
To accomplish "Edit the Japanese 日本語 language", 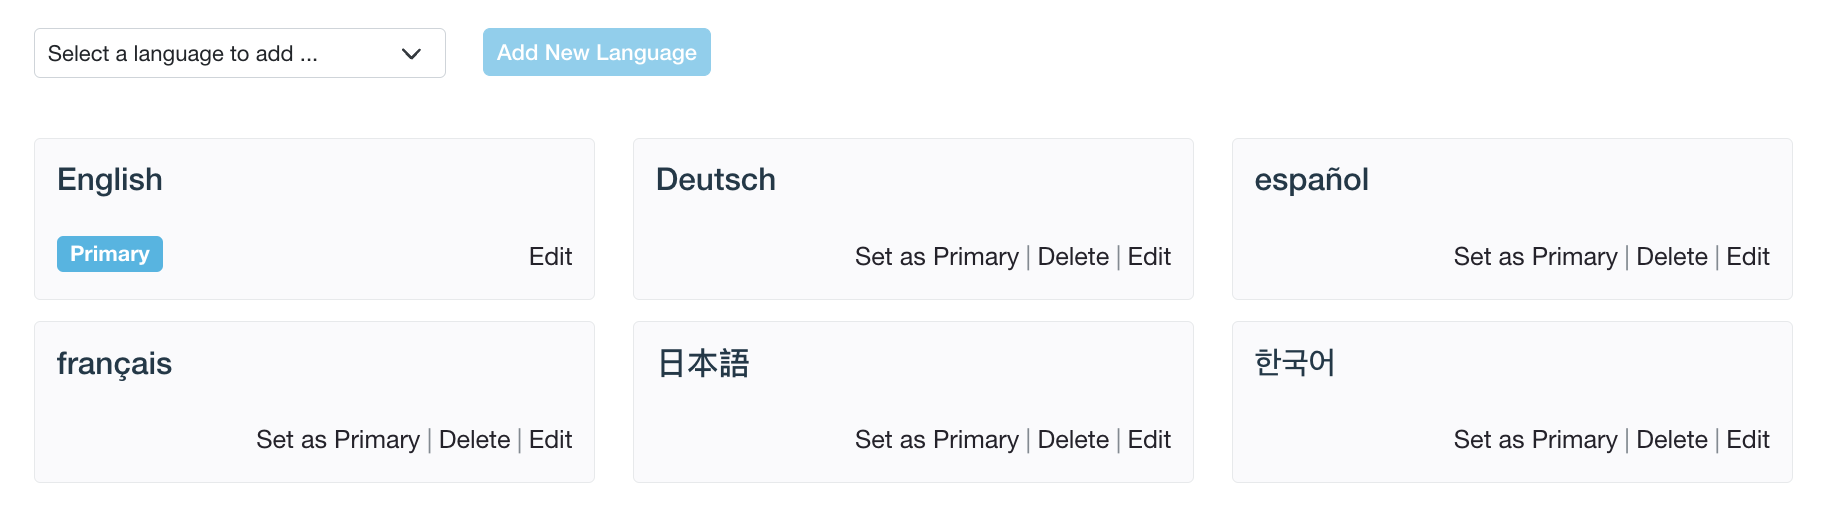I will click(1149, 440).
